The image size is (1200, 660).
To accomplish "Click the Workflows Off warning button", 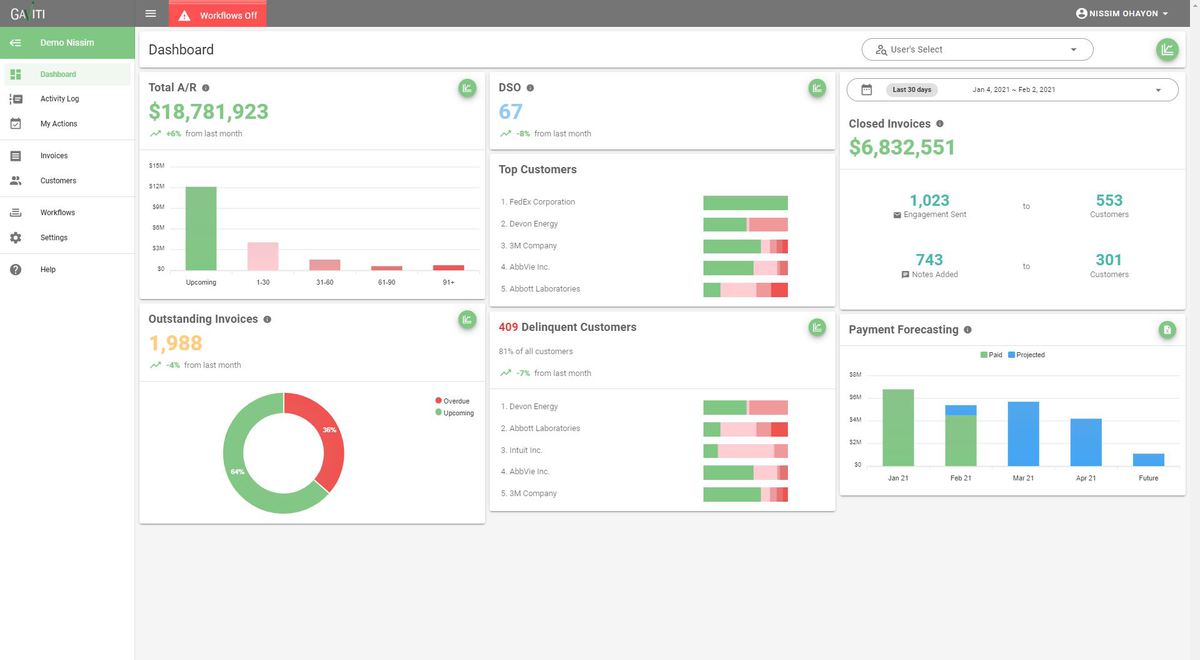I will coord(218,15).
